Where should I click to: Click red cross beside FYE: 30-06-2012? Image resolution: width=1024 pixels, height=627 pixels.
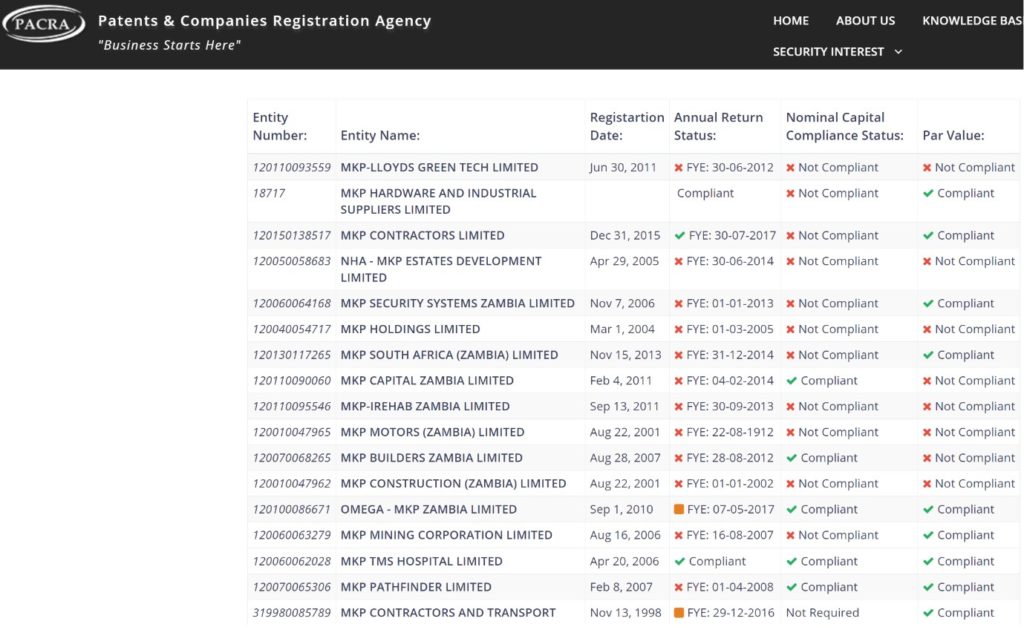(679, 168)
